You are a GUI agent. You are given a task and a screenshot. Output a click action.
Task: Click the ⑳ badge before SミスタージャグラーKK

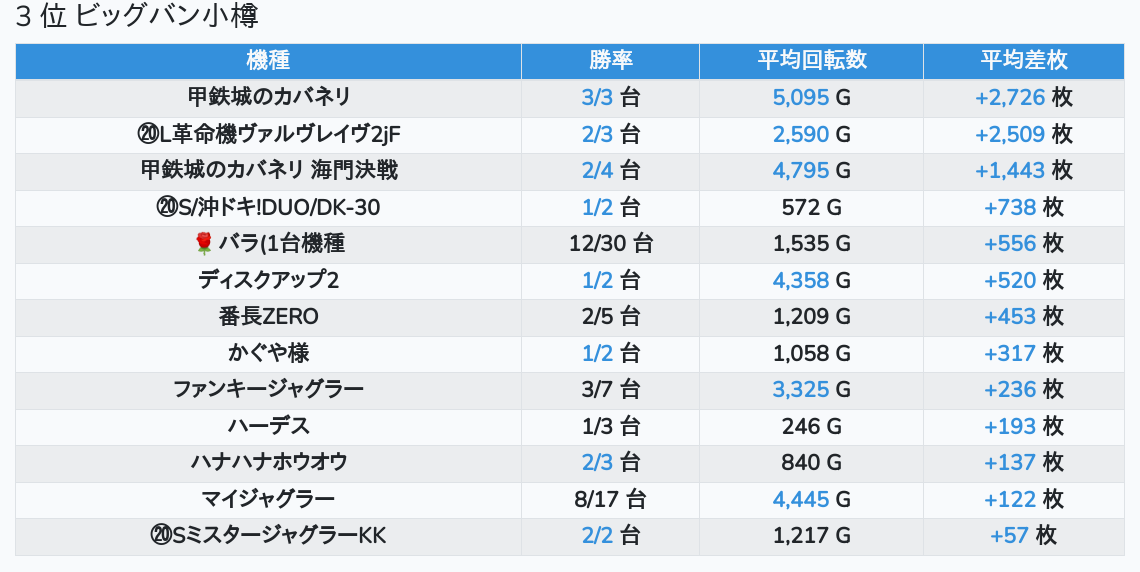[161, 536]
